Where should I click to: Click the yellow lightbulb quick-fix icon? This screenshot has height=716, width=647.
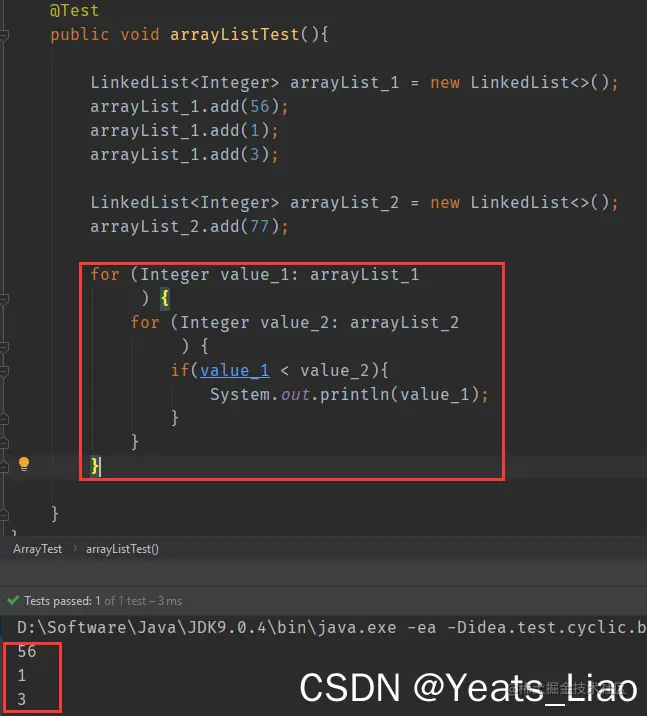24,464
